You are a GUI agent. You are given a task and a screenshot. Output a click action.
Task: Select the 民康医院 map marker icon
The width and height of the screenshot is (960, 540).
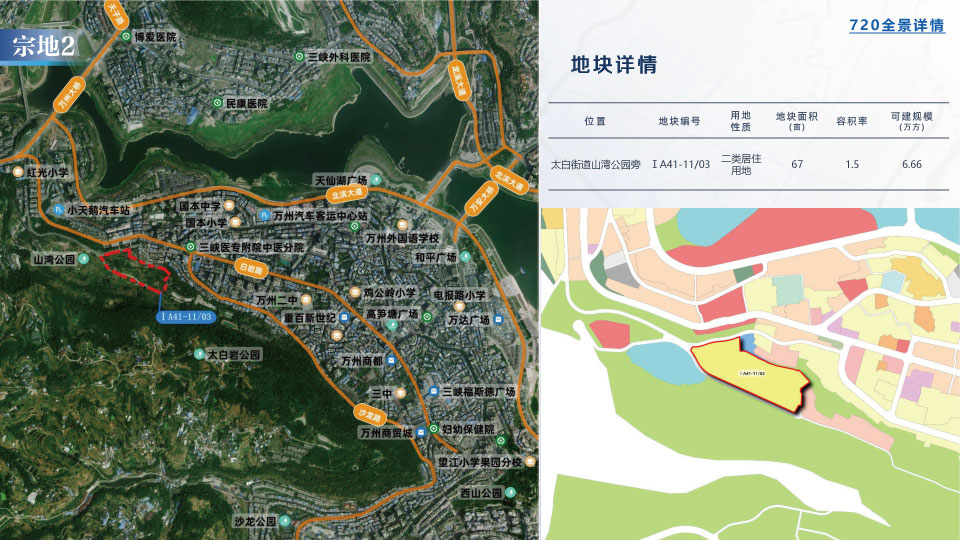click(x=217, y=103)
